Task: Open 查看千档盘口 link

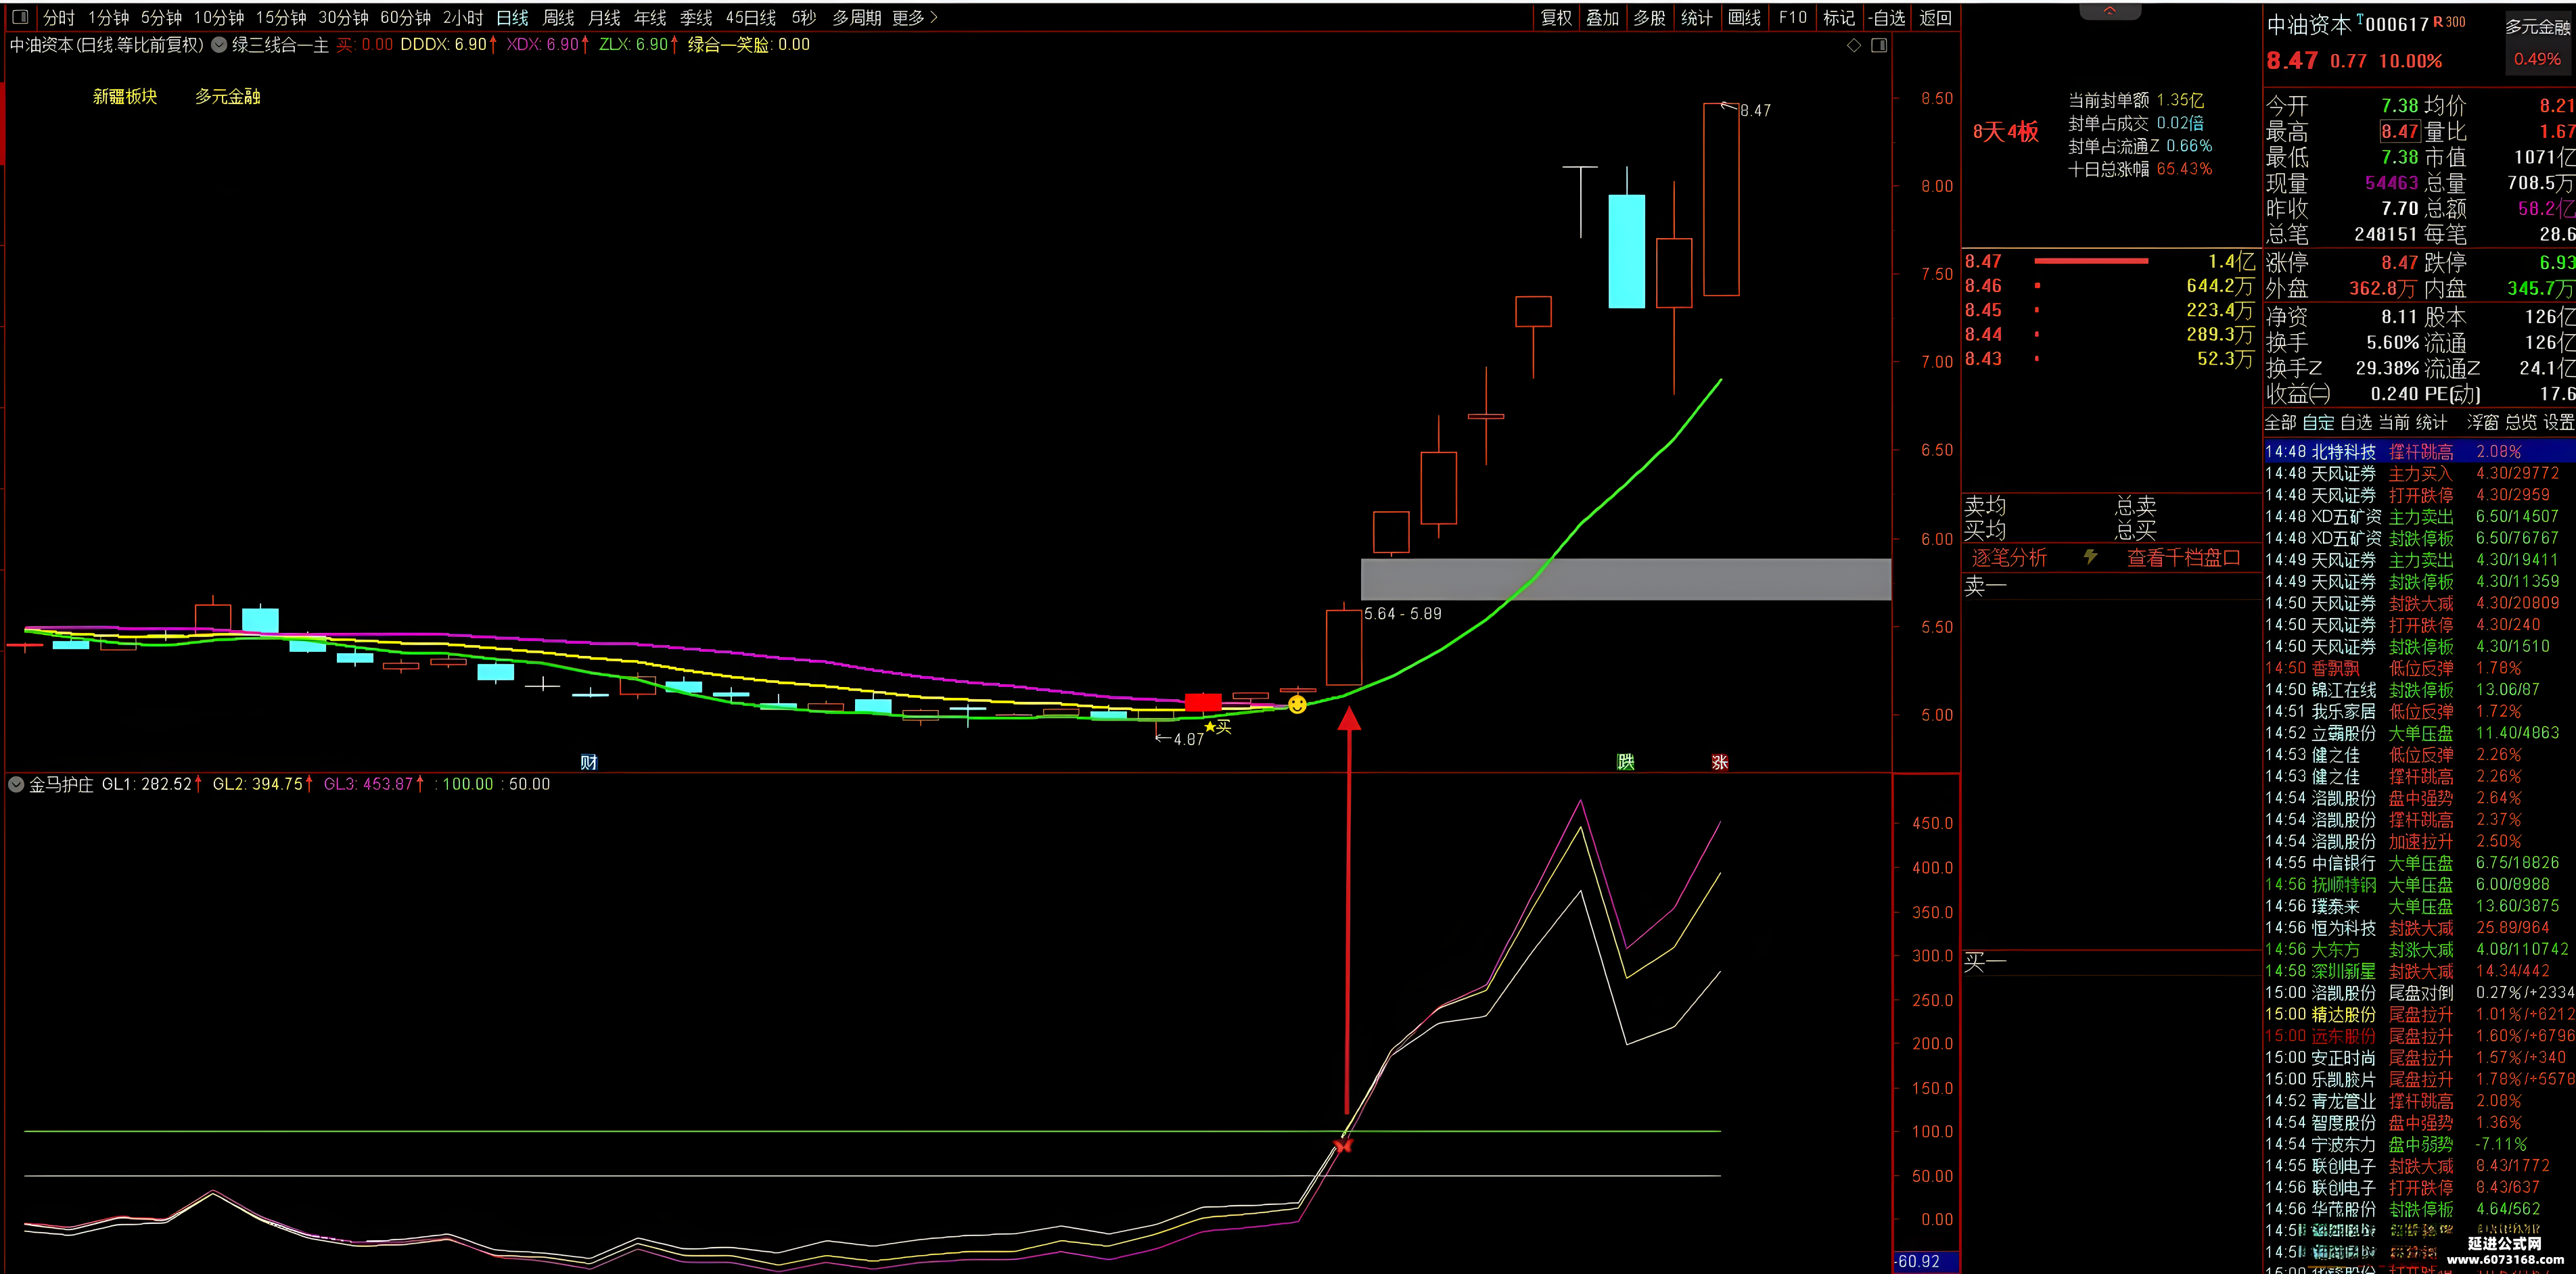Action: point(2183,558)
